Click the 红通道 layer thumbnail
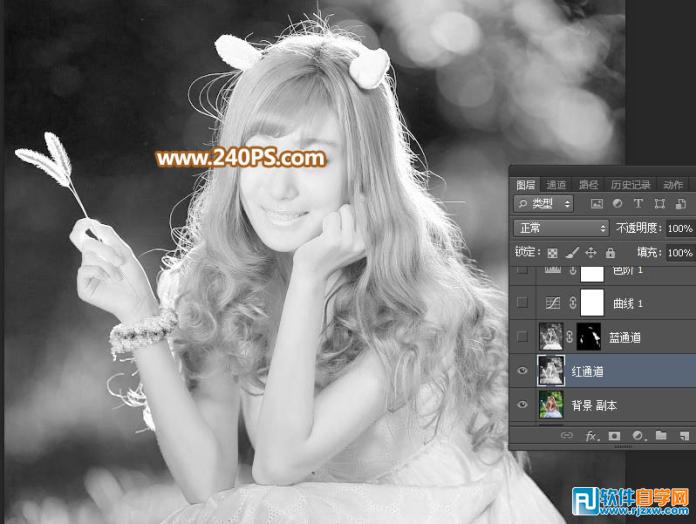696x524 pixels. pyautogui.click(x=551, y=370)
